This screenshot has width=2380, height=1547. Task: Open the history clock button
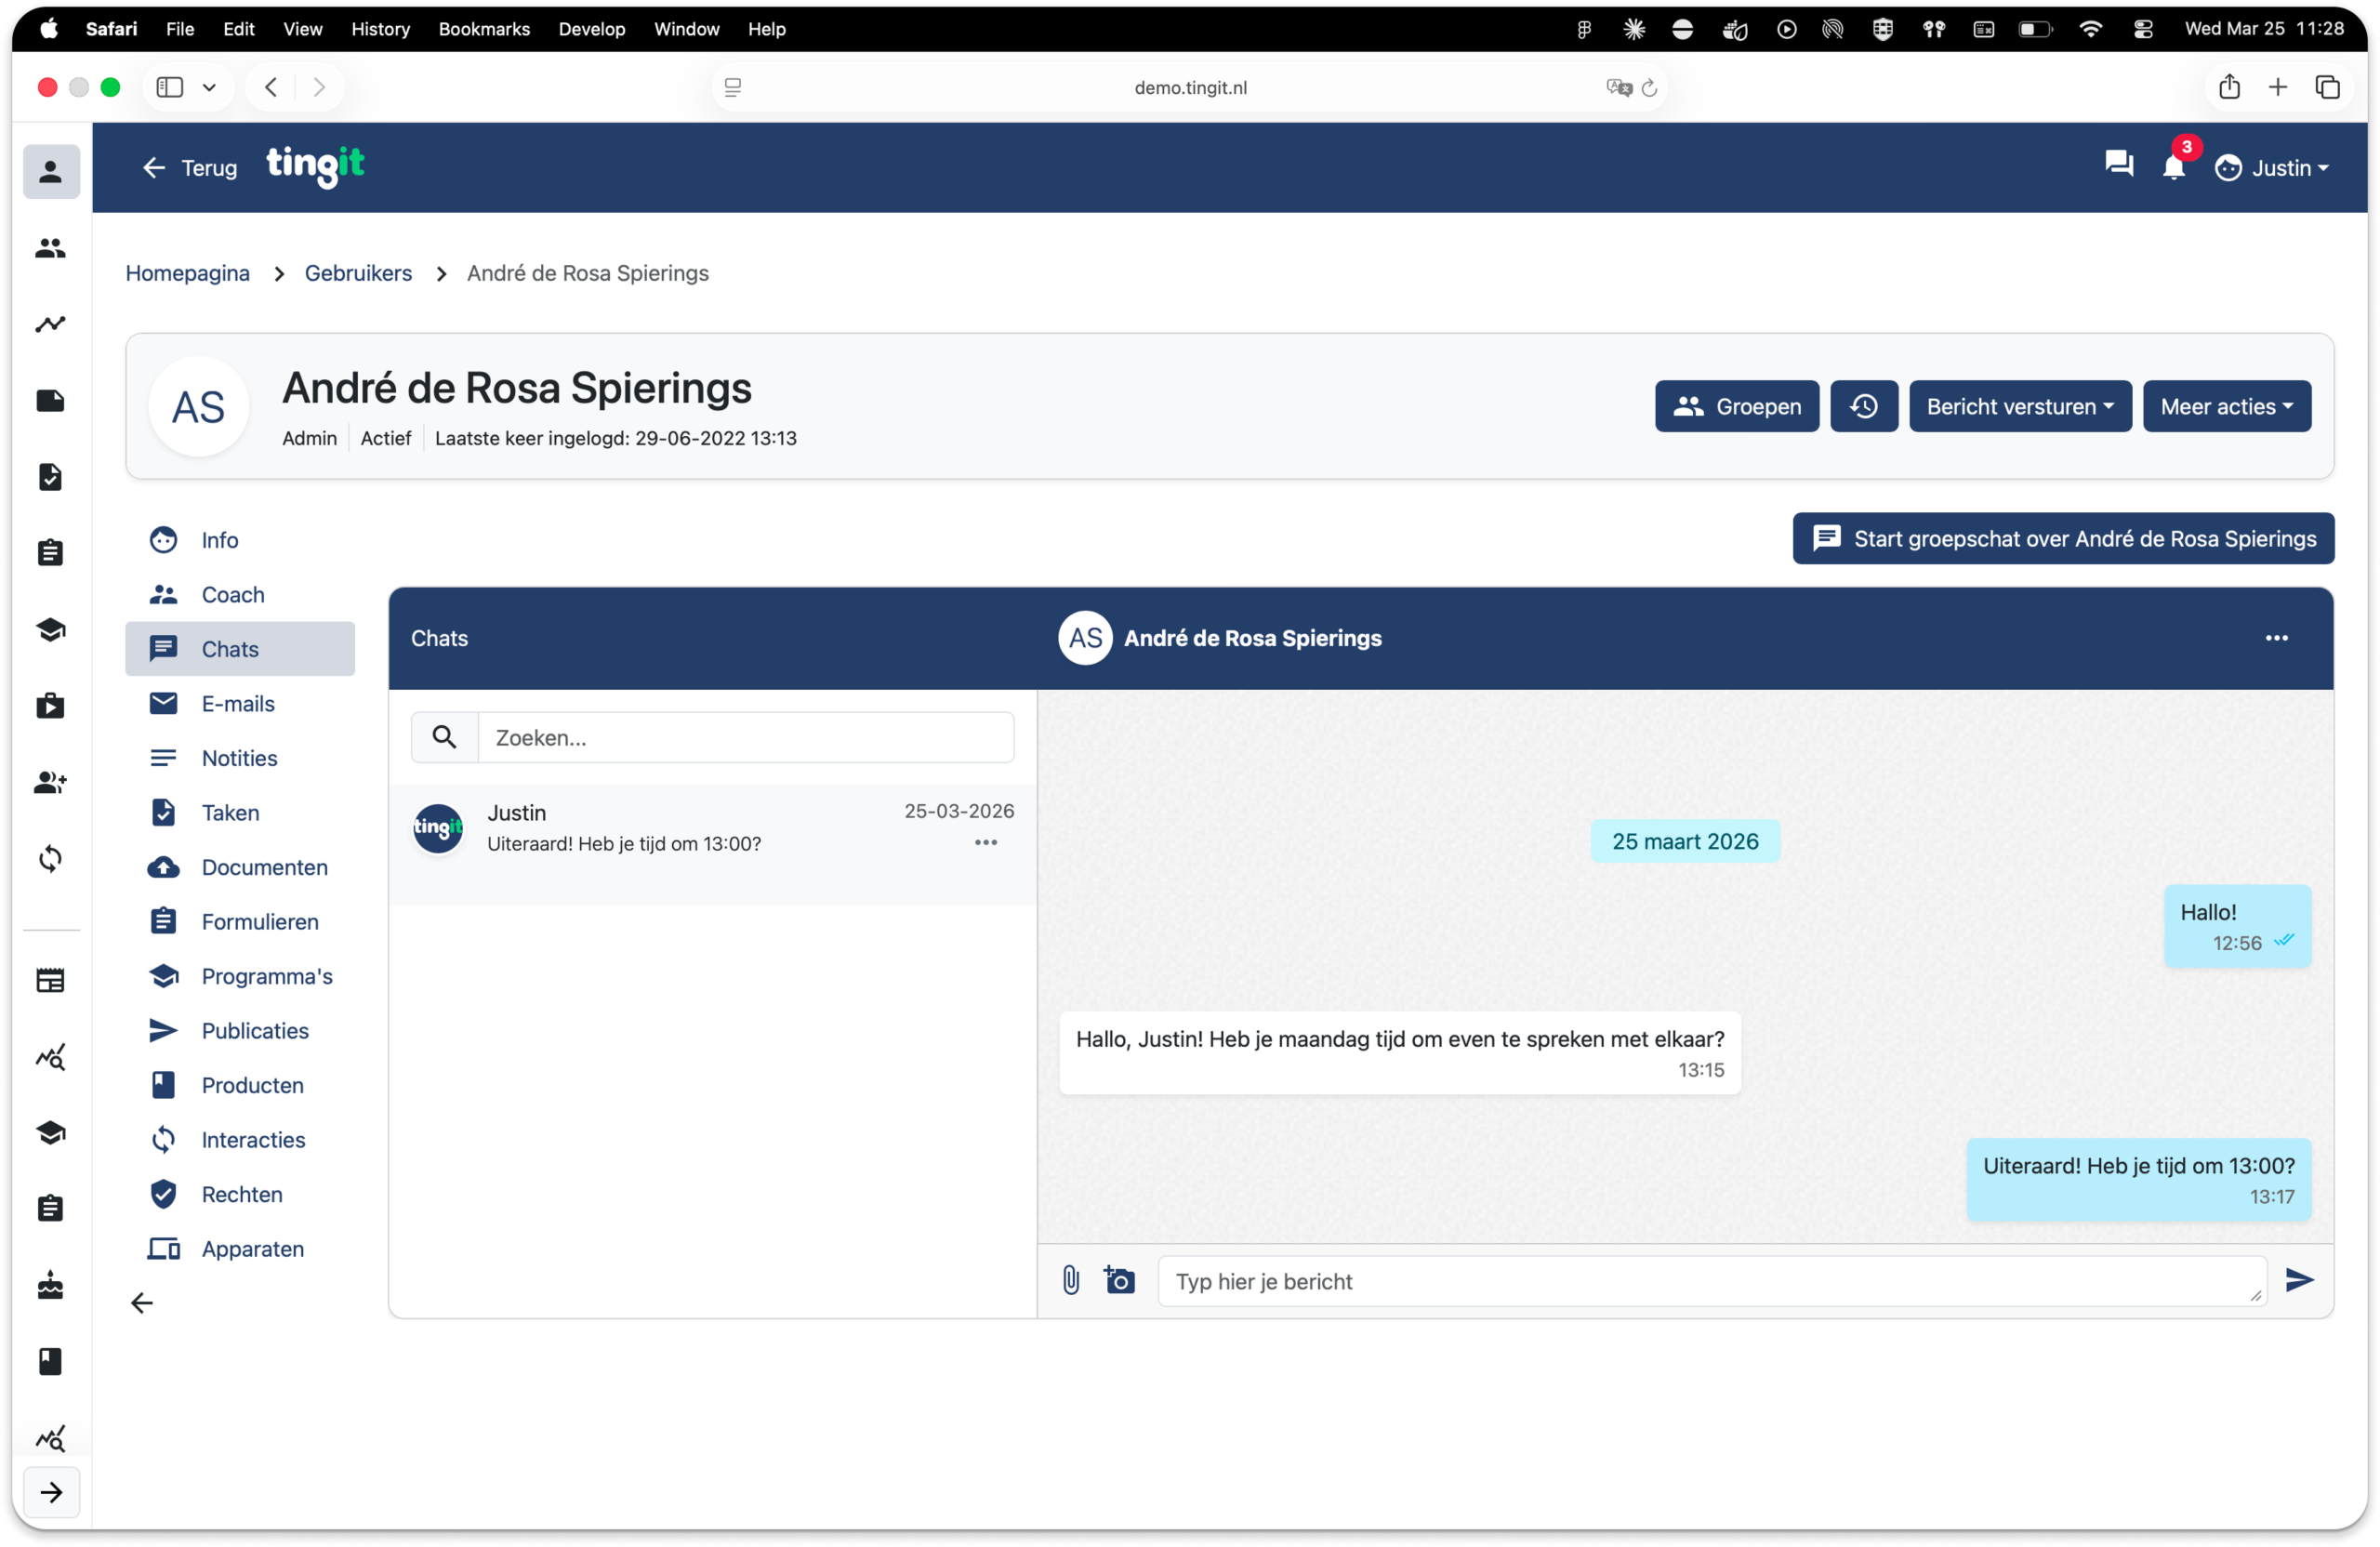click(x=1864, y=406)
